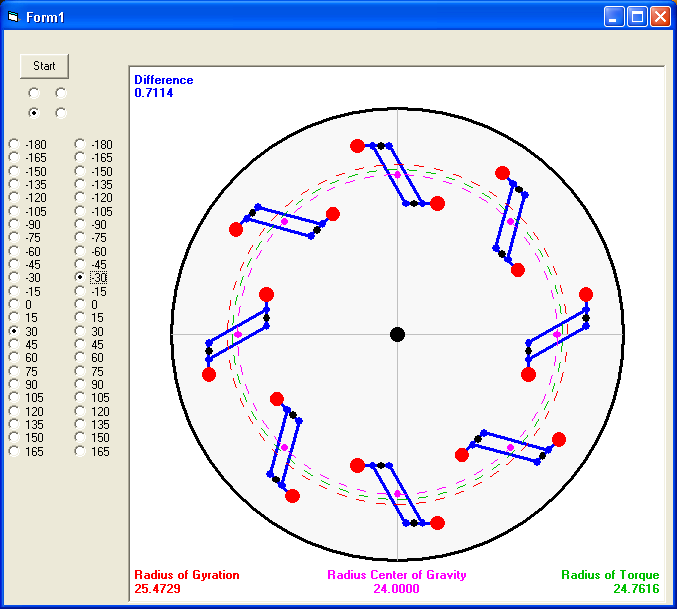
Task: Select 165 in the left angle column
Action: pos(26,451)
